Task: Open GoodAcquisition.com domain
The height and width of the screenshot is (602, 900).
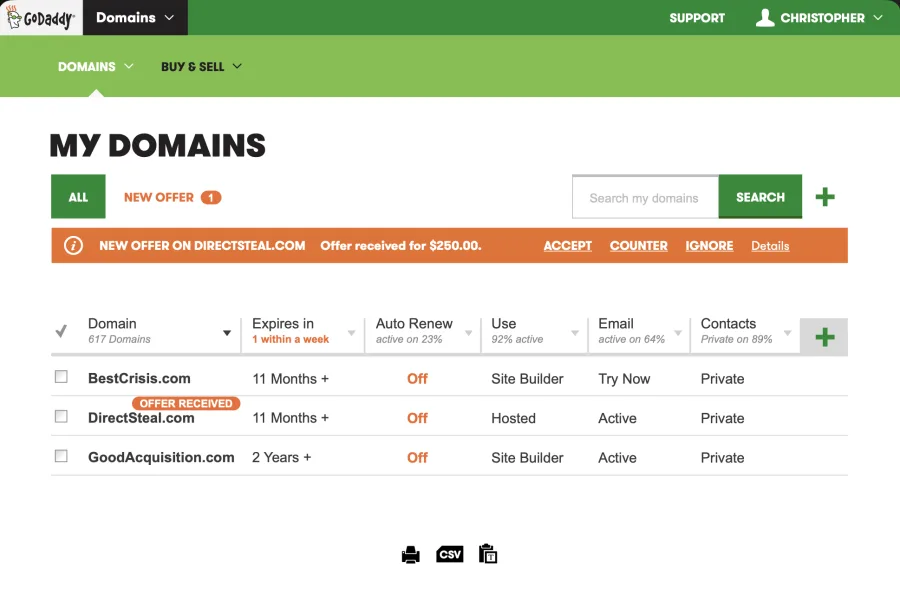Action: (x=161, y=457)
